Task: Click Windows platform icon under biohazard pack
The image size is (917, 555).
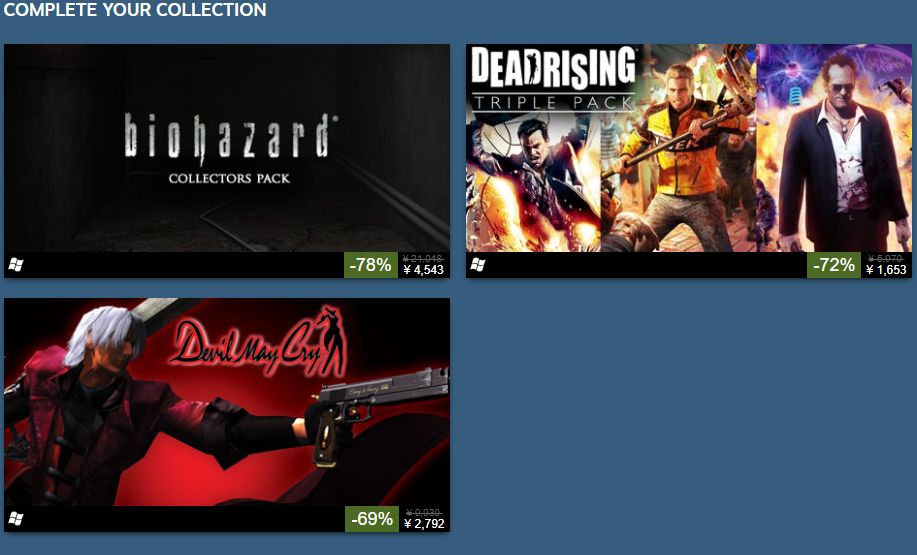Action: 16,265
